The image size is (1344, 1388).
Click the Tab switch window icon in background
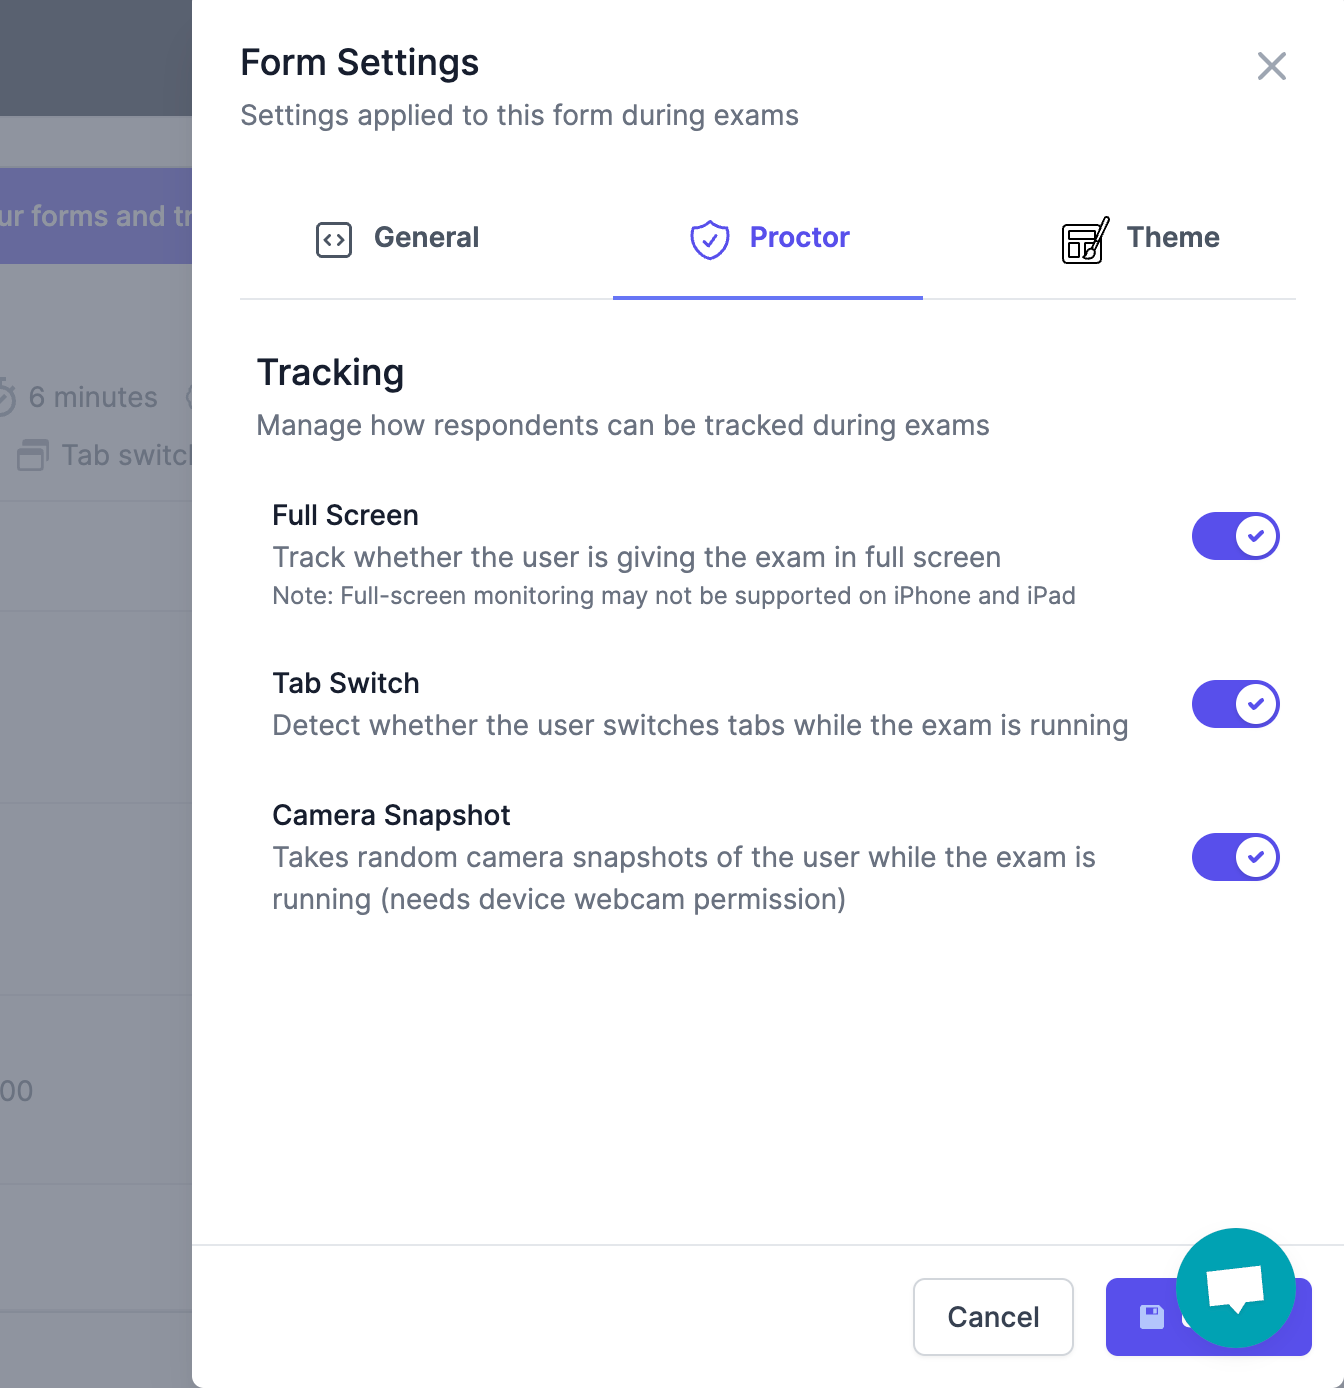pyautogui.click(x=33, y=455)
